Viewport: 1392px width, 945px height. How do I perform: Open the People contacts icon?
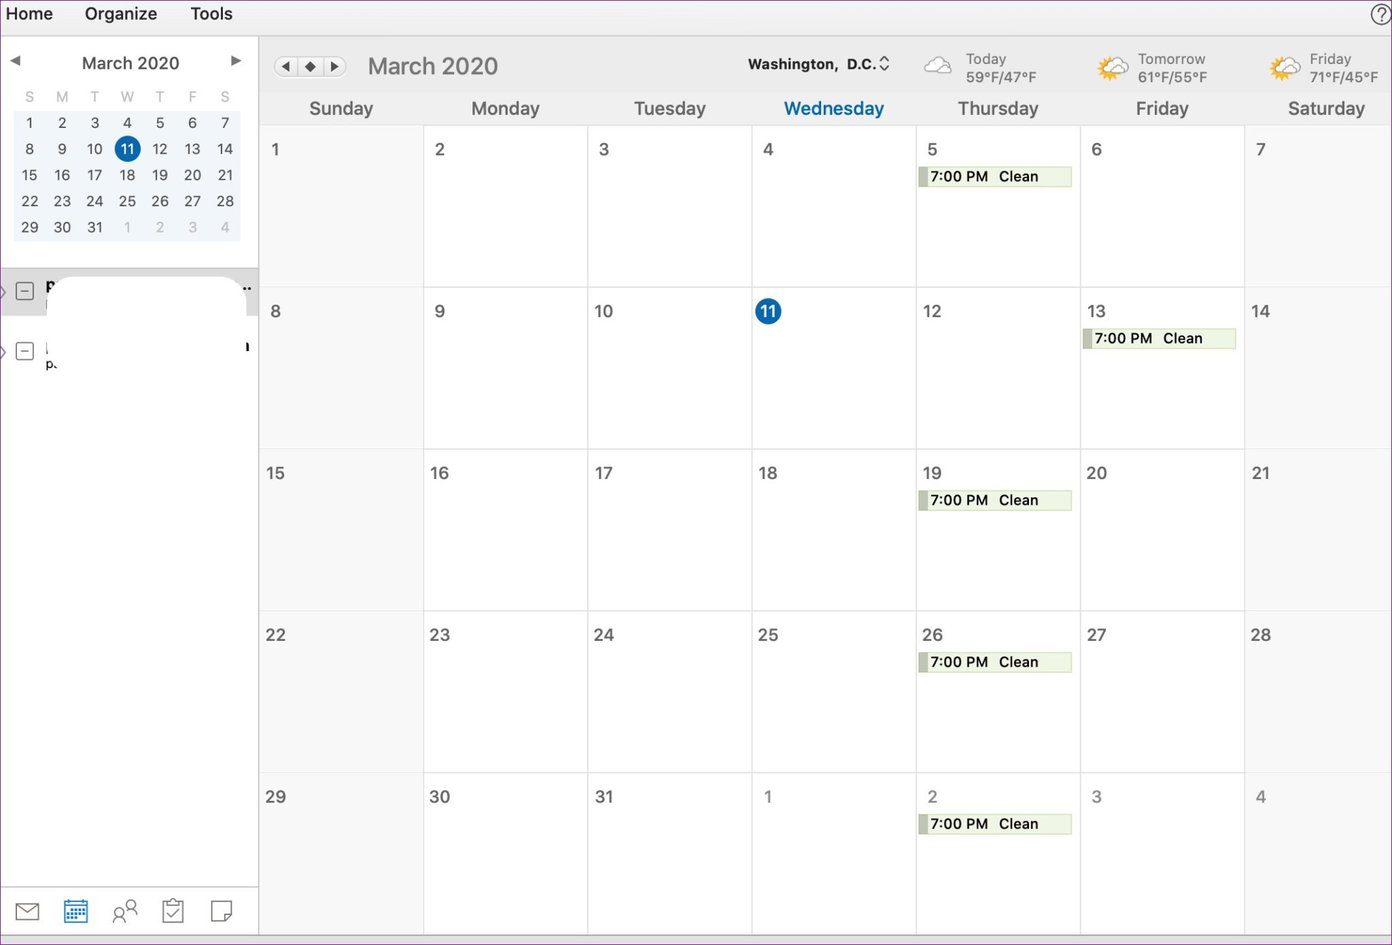125,911
